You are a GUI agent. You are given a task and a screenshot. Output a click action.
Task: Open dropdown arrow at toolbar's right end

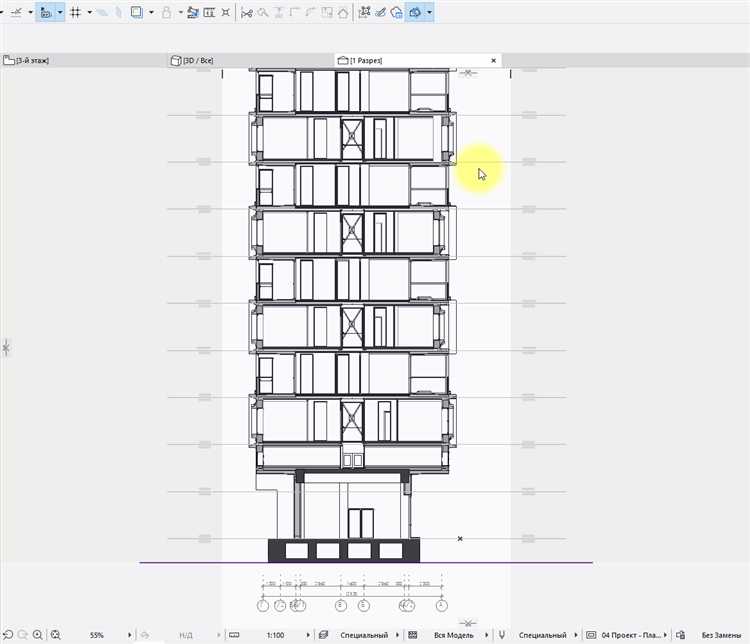(x=429, y=12)
